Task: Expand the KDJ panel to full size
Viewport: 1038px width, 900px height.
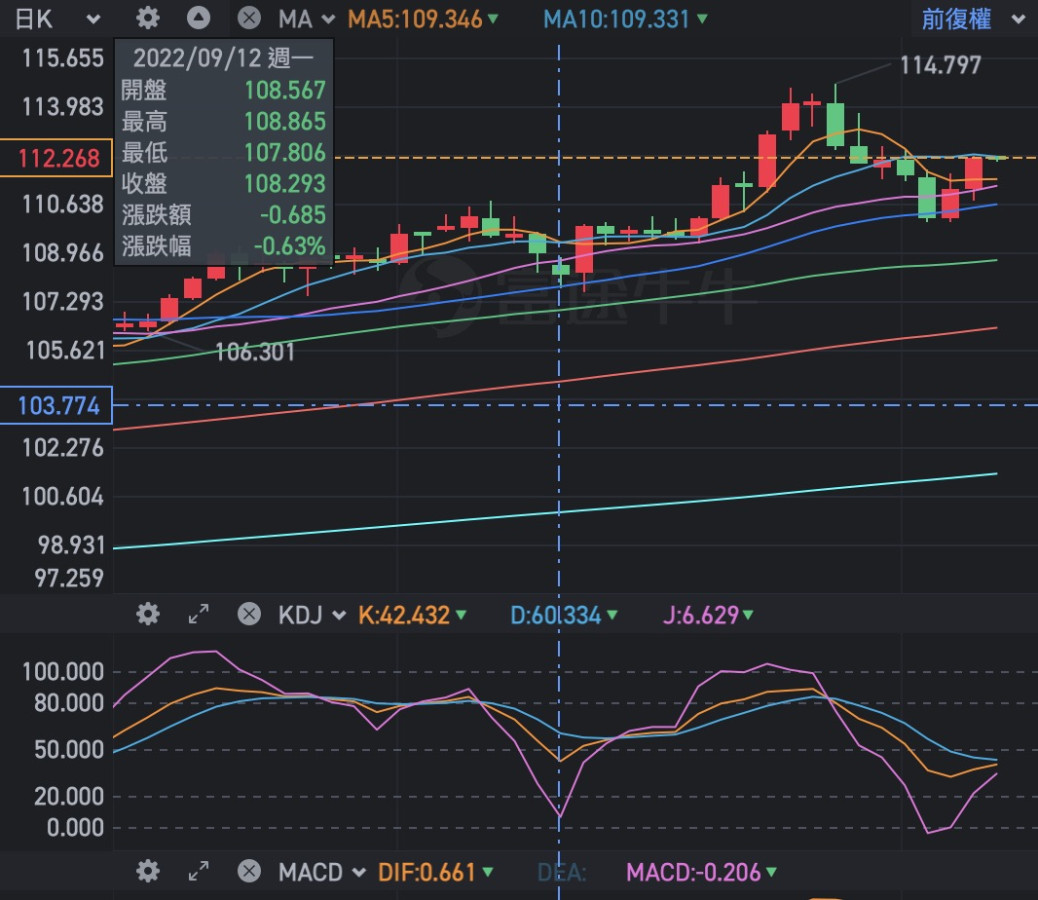Action: pyautogui.click(x=199, y=614)
